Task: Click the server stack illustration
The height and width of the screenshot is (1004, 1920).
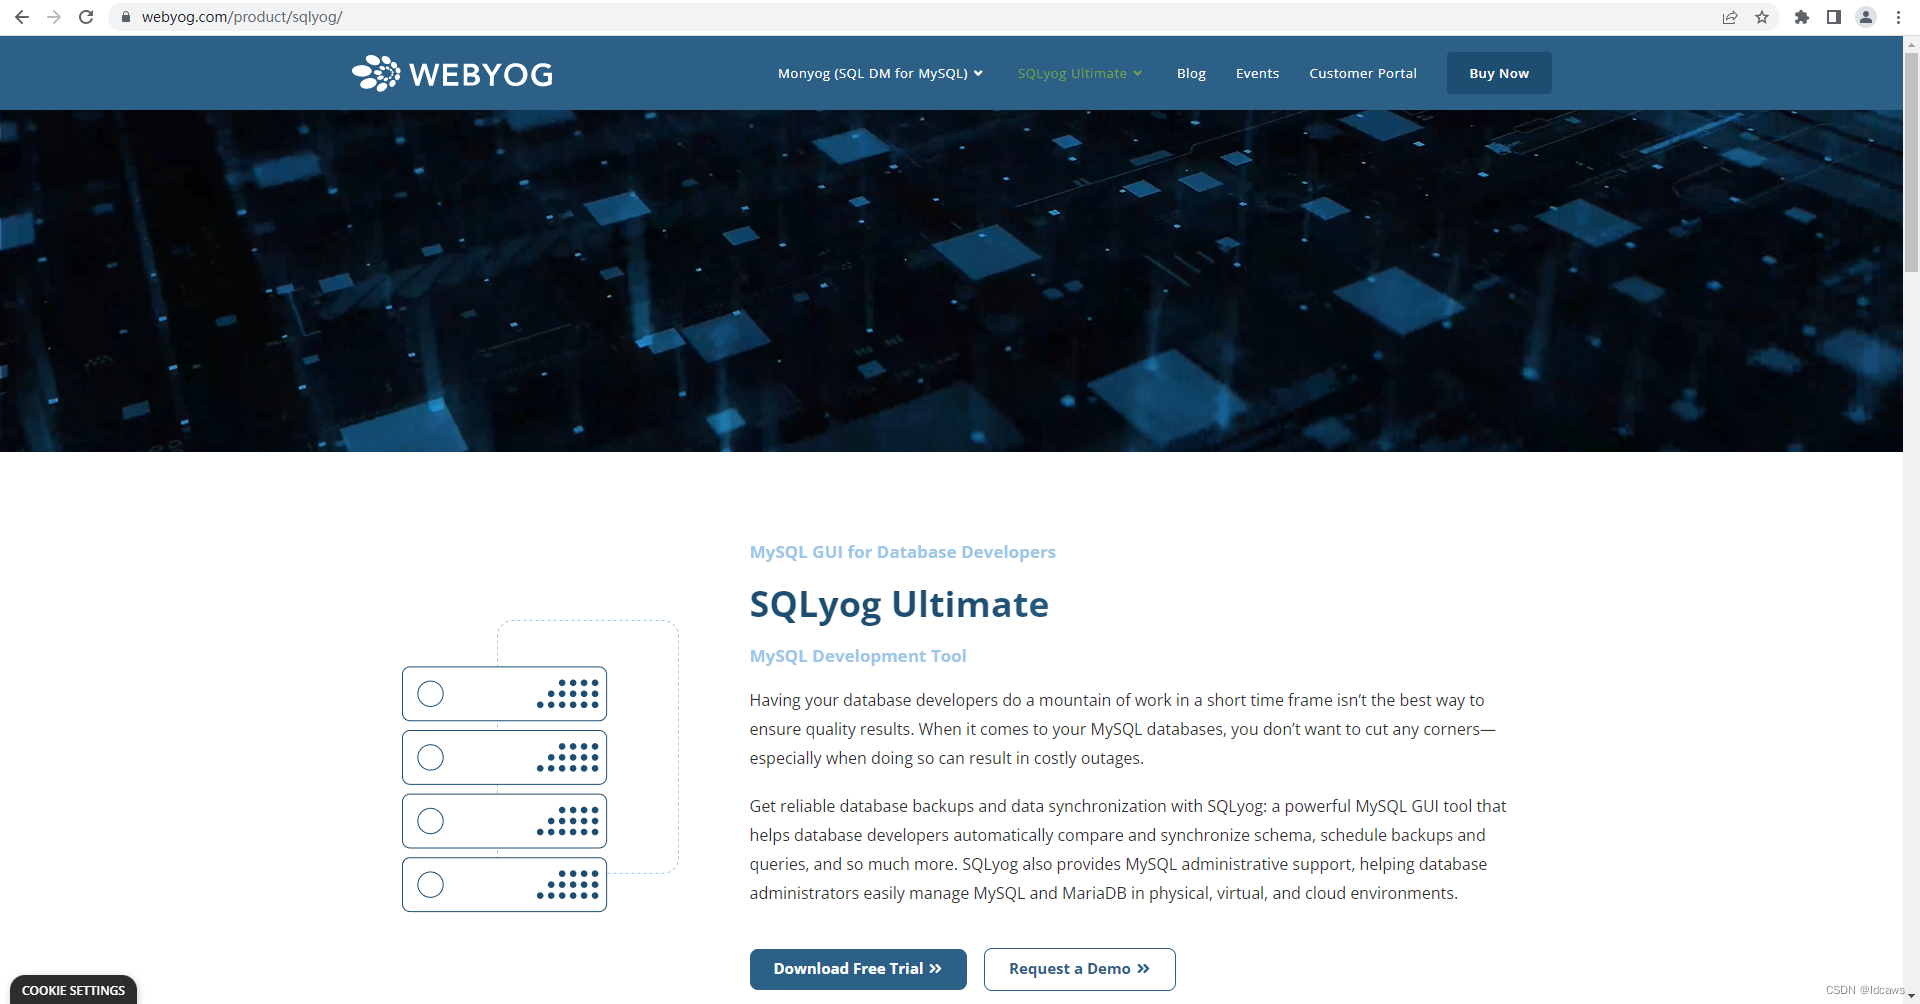Action: (x=540, y=766)
